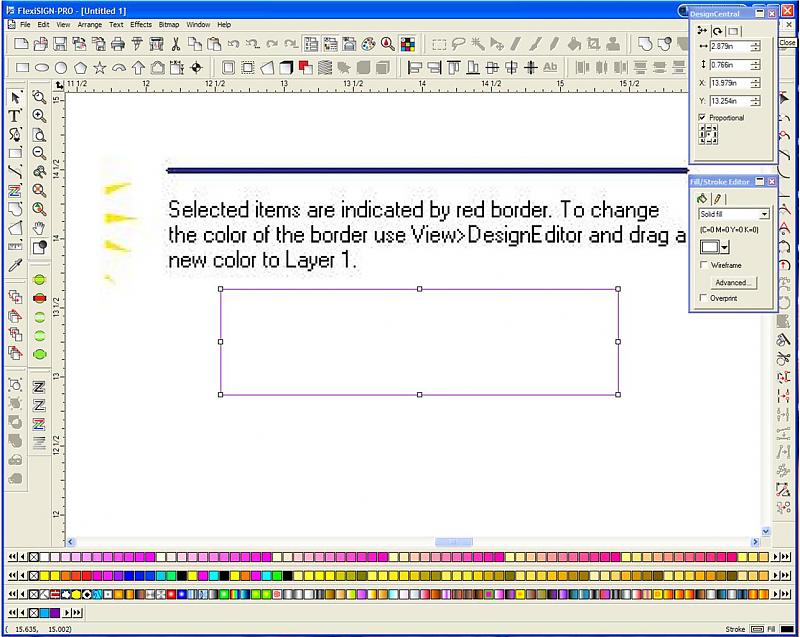Click the New document icon
Image resolution: width=800 pixels, height=637 pixels.
coord(21,44)
